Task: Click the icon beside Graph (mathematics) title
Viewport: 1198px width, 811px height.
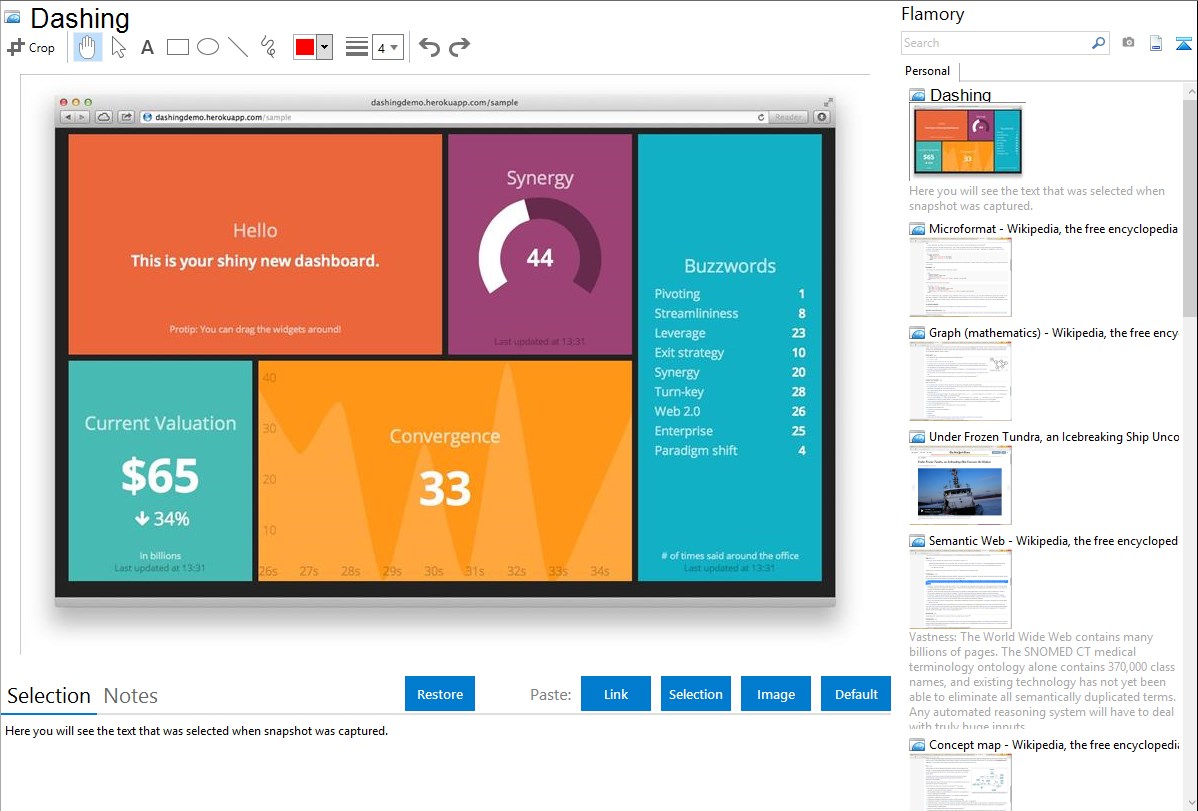Action: pos(917,333)
